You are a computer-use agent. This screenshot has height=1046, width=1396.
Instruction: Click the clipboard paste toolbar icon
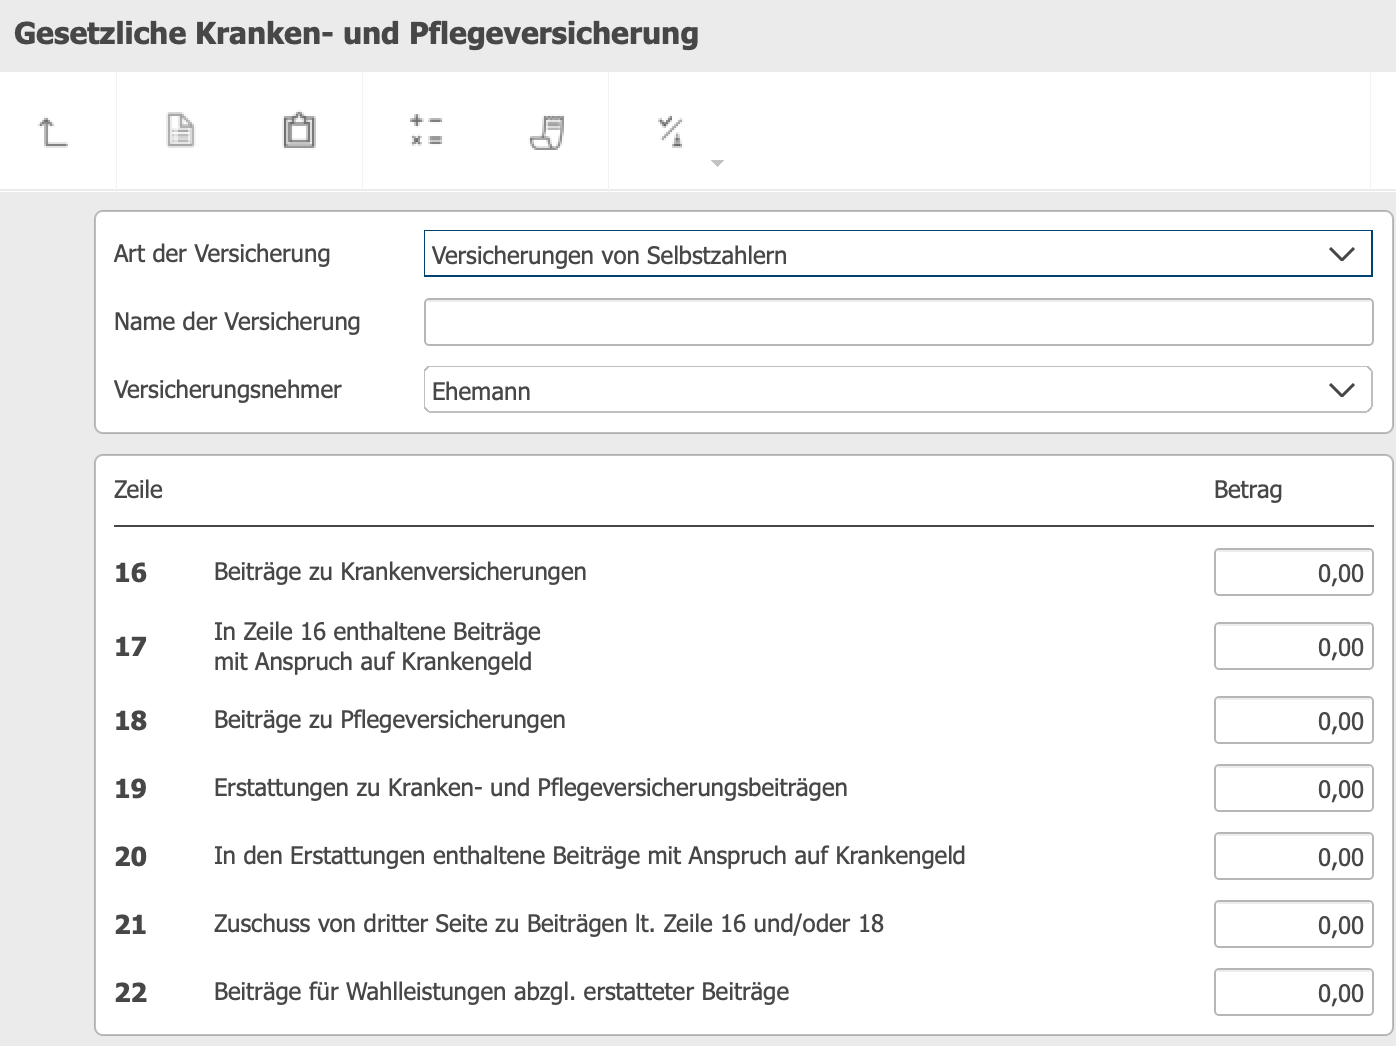pos(299,131)
